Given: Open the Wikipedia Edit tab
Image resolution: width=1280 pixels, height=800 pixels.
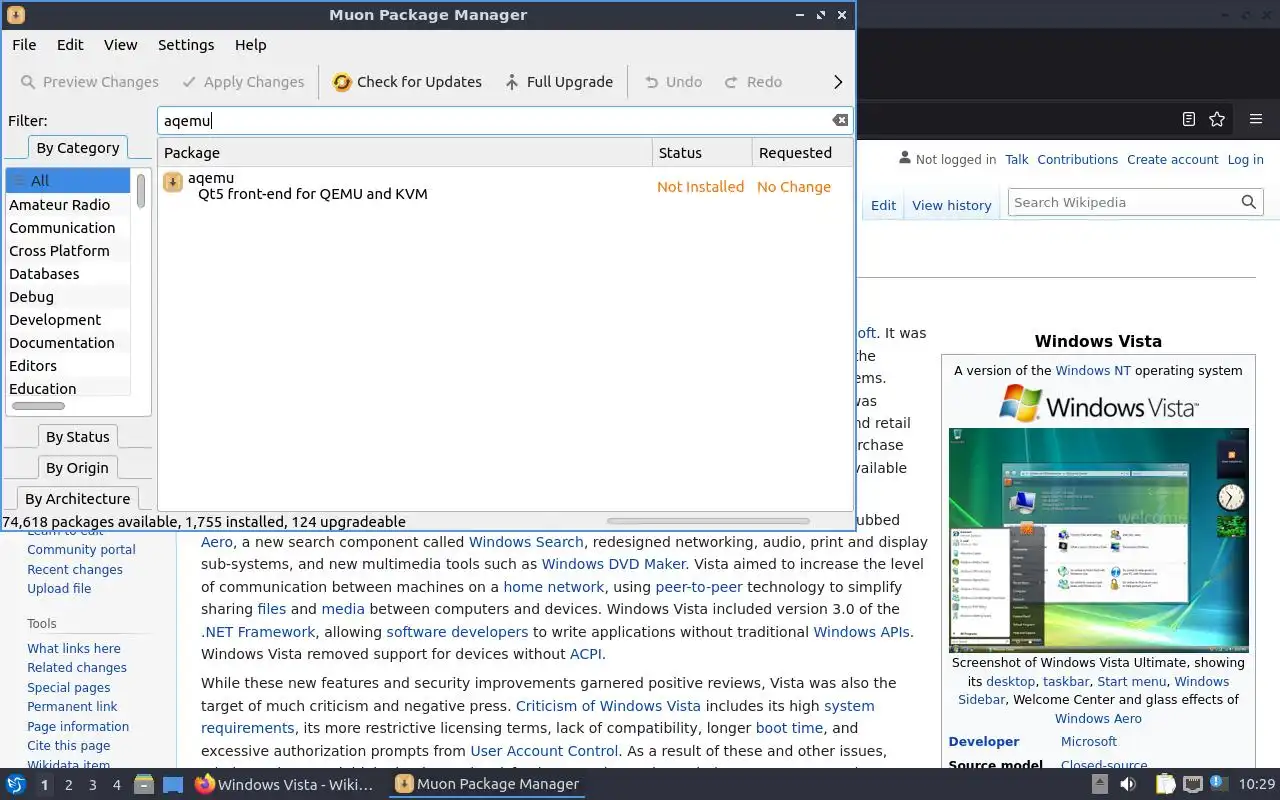Looking at the screenshot, I should click(883, 205).
